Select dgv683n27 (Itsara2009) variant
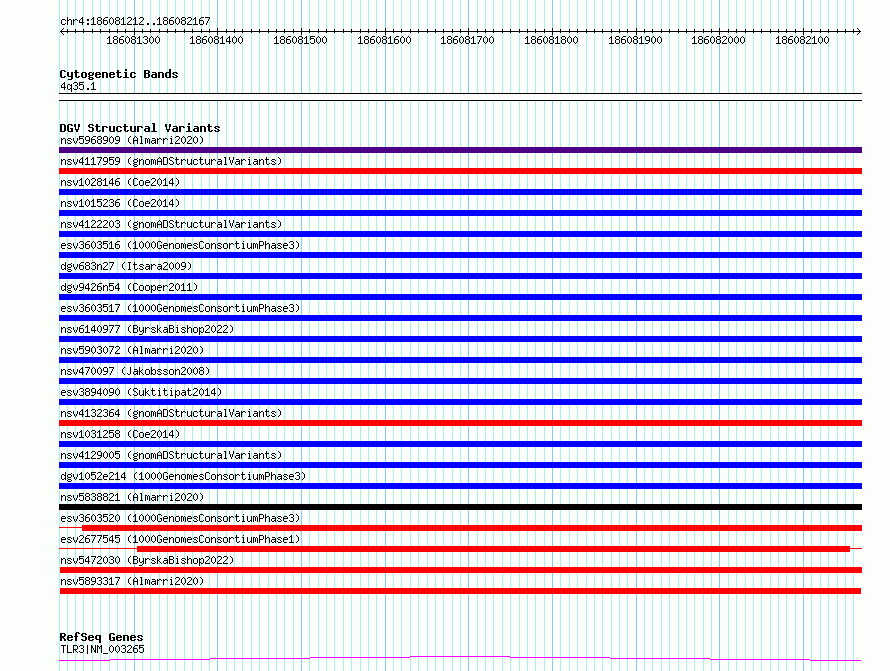 [126, 266]
